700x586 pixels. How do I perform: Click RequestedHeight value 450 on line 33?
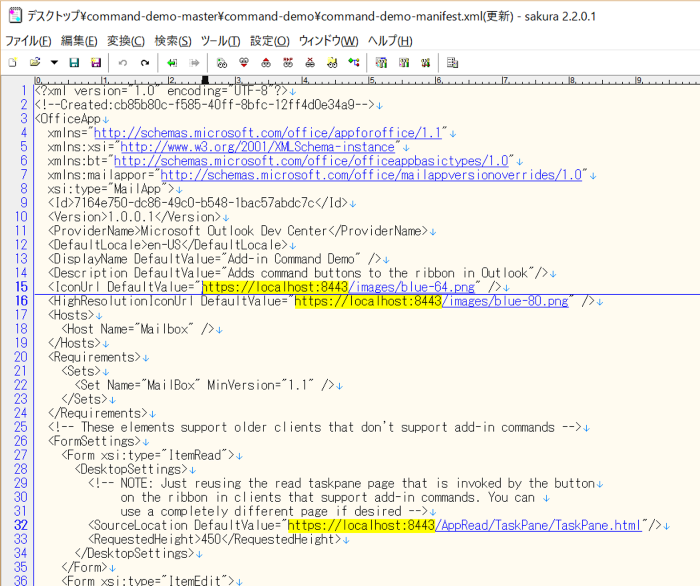[211, 539]
